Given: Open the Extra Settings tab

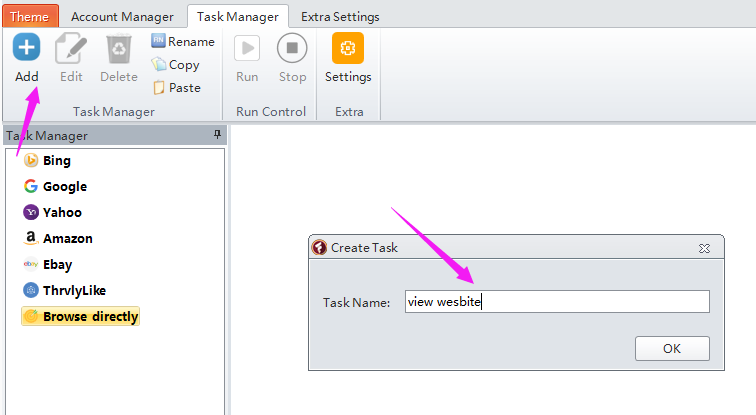Looking at the screenshot, I should (x=340, y=16).
